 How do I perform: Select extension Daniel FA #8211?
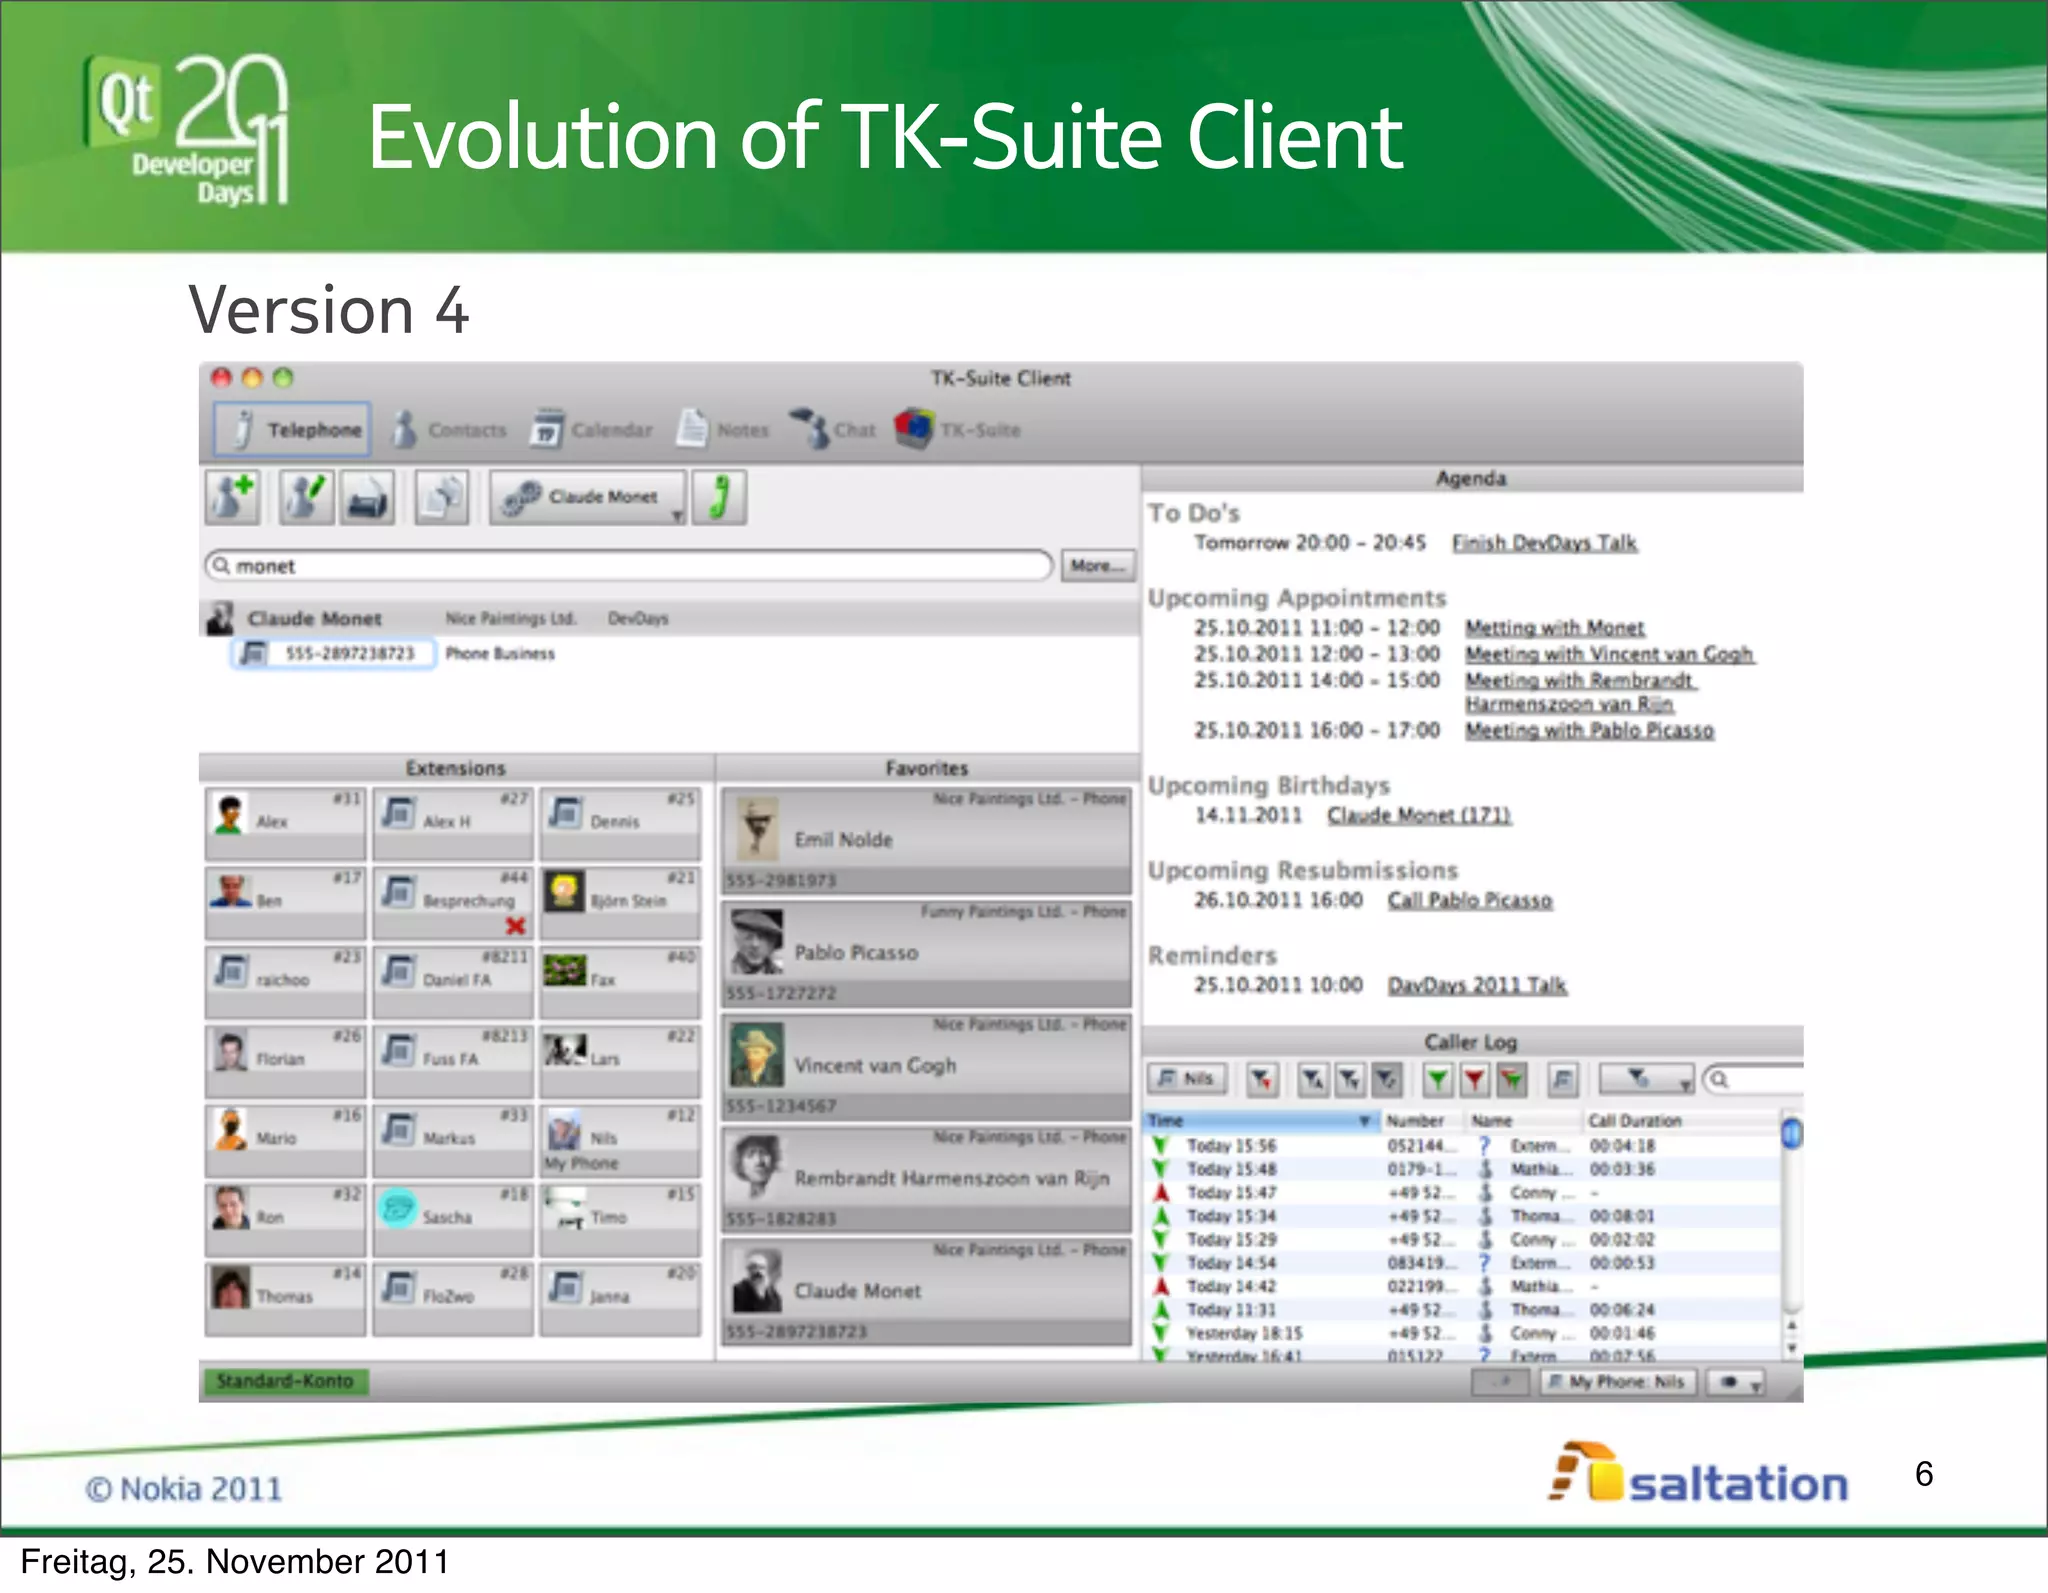click(452, 982)
